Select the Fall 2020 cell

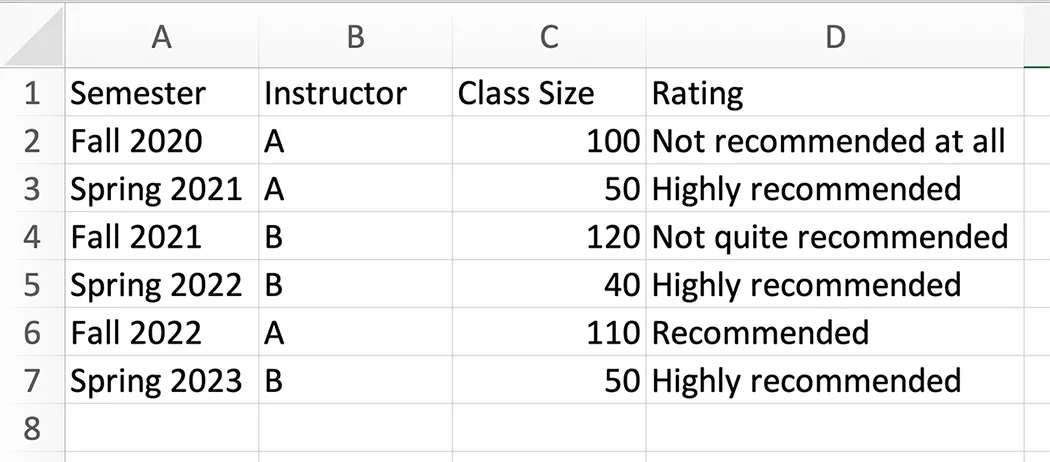tap(136, 141)
